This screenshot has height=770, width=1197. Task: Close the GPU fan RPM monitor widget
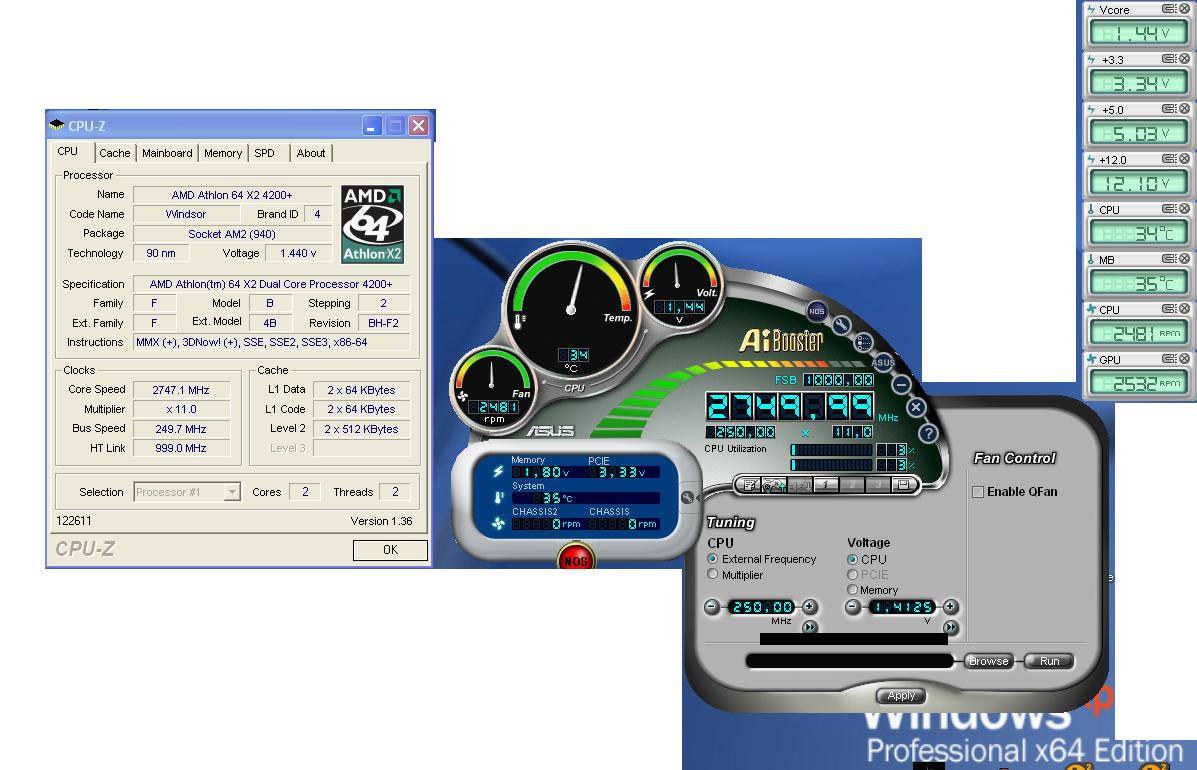tap(1184, 359)
